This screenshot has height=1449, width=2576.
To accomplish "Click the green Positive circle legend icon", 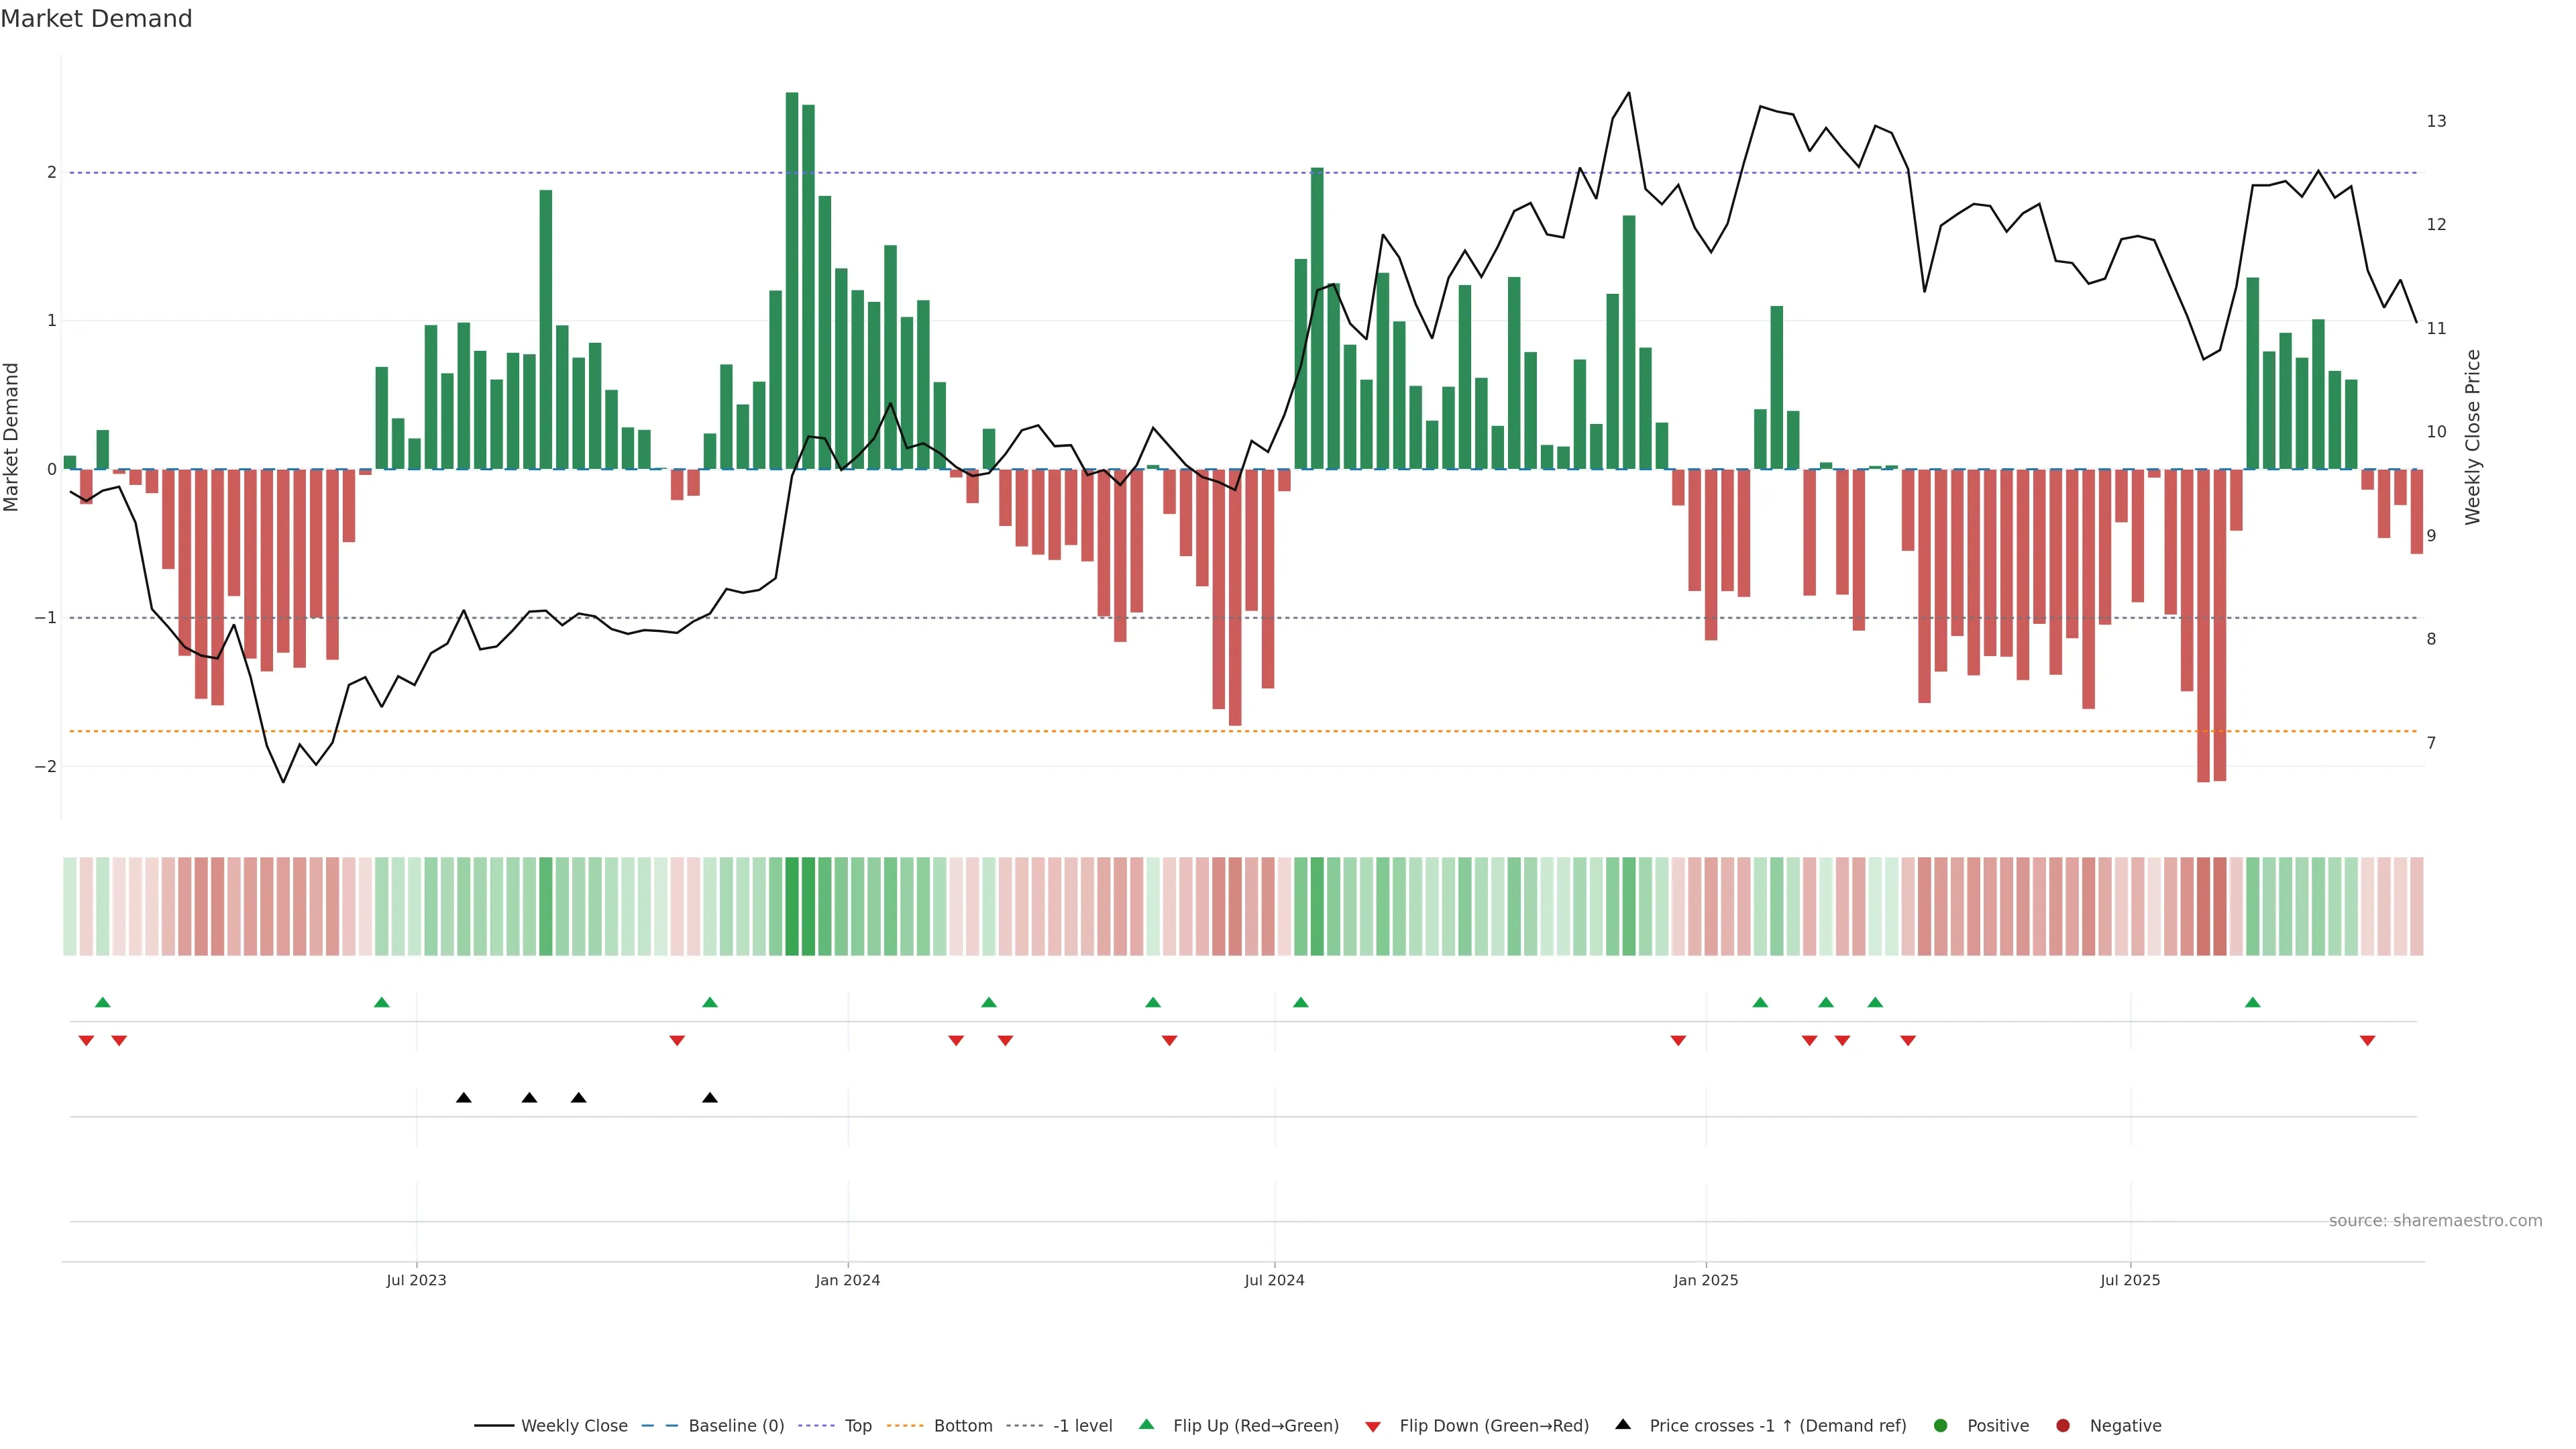I will (x=1940, y=1425).
